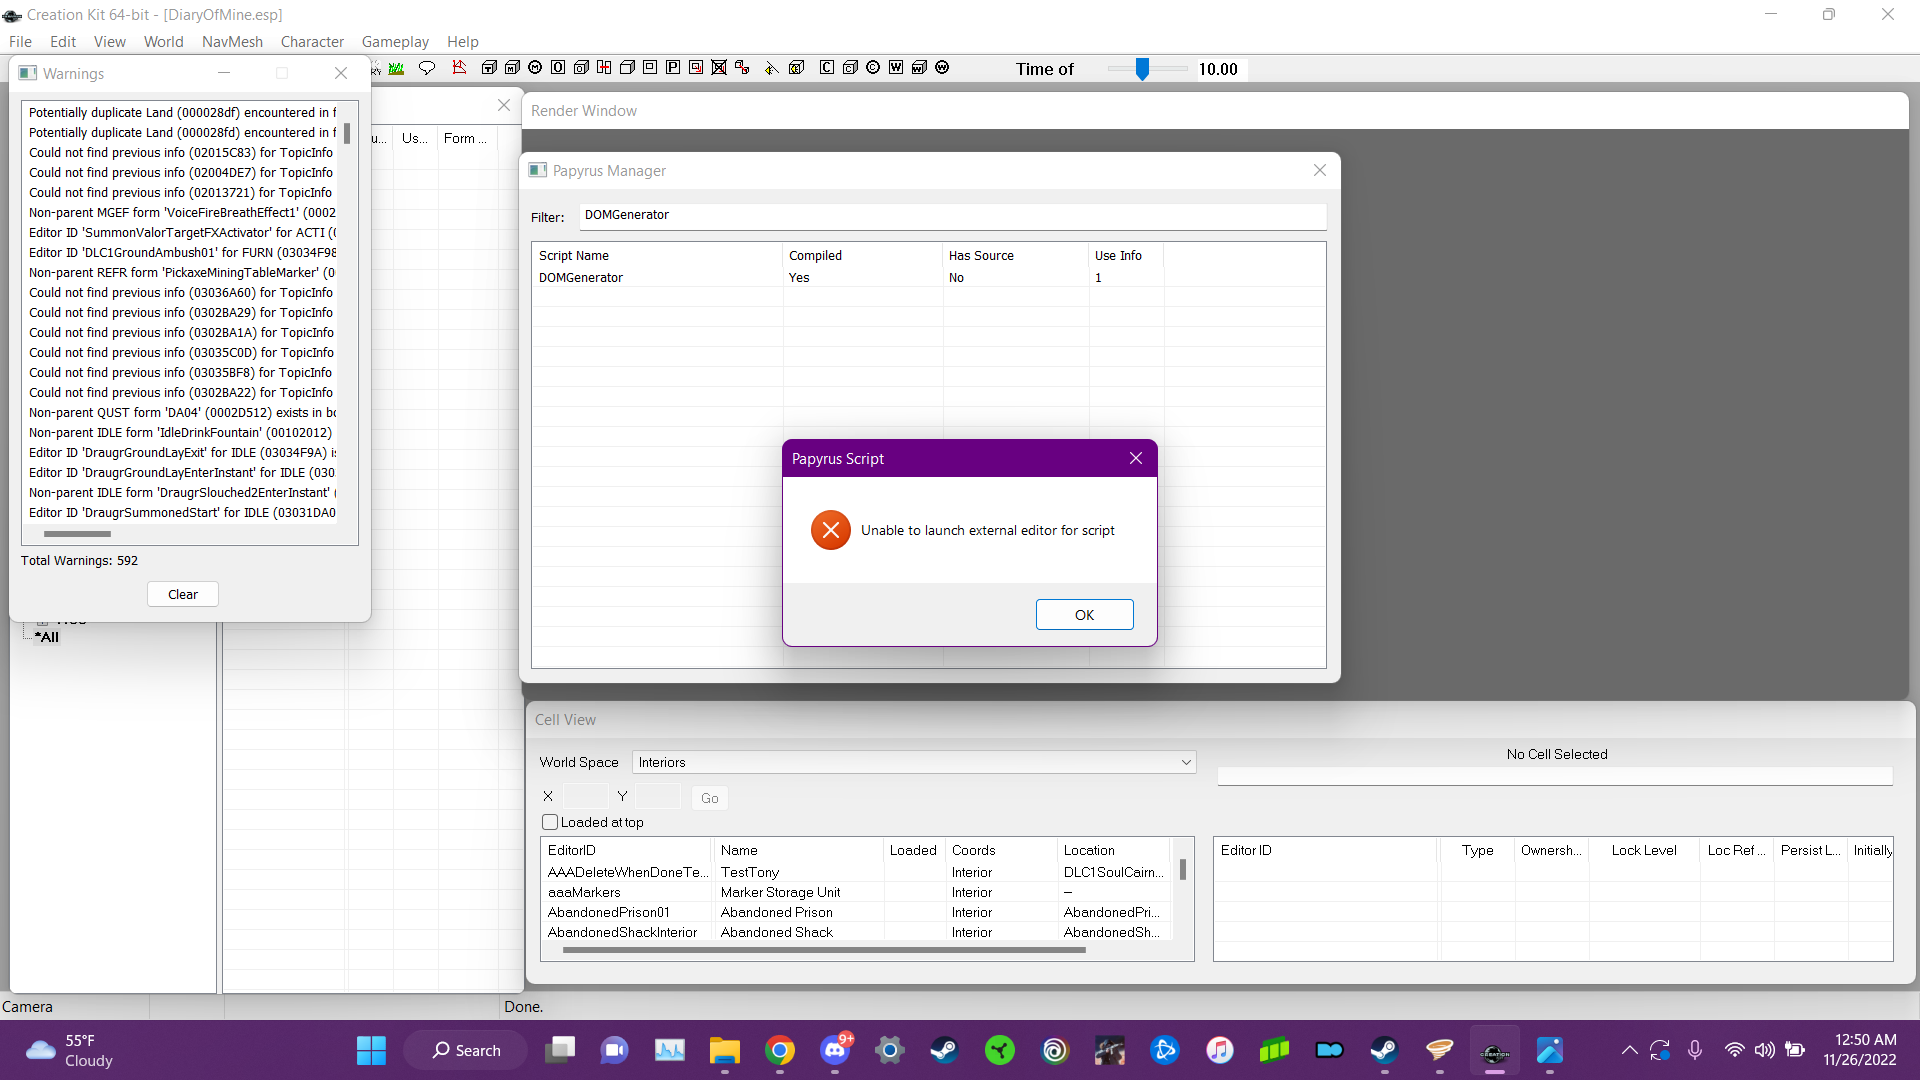Show hidden system tray icons
This screenshot has width=1920, height=1080.
(1629, 1050)
